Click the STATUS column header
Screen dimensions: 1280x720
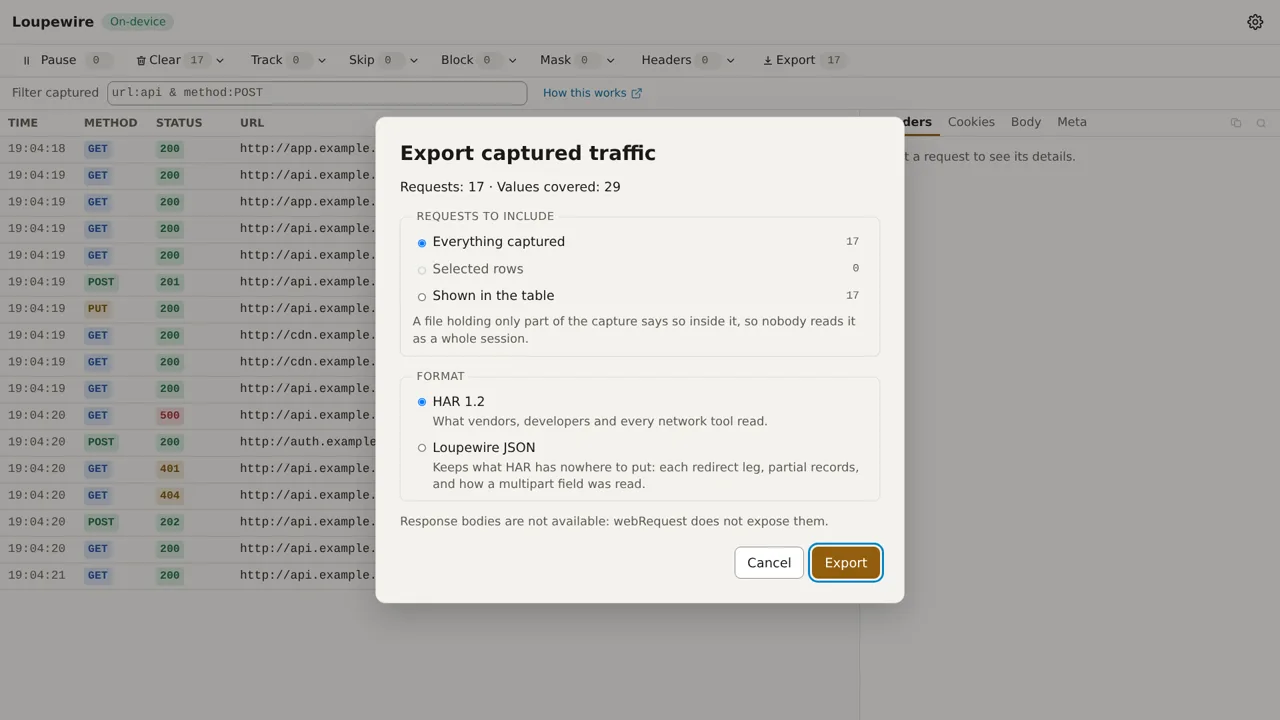[179, 123]
